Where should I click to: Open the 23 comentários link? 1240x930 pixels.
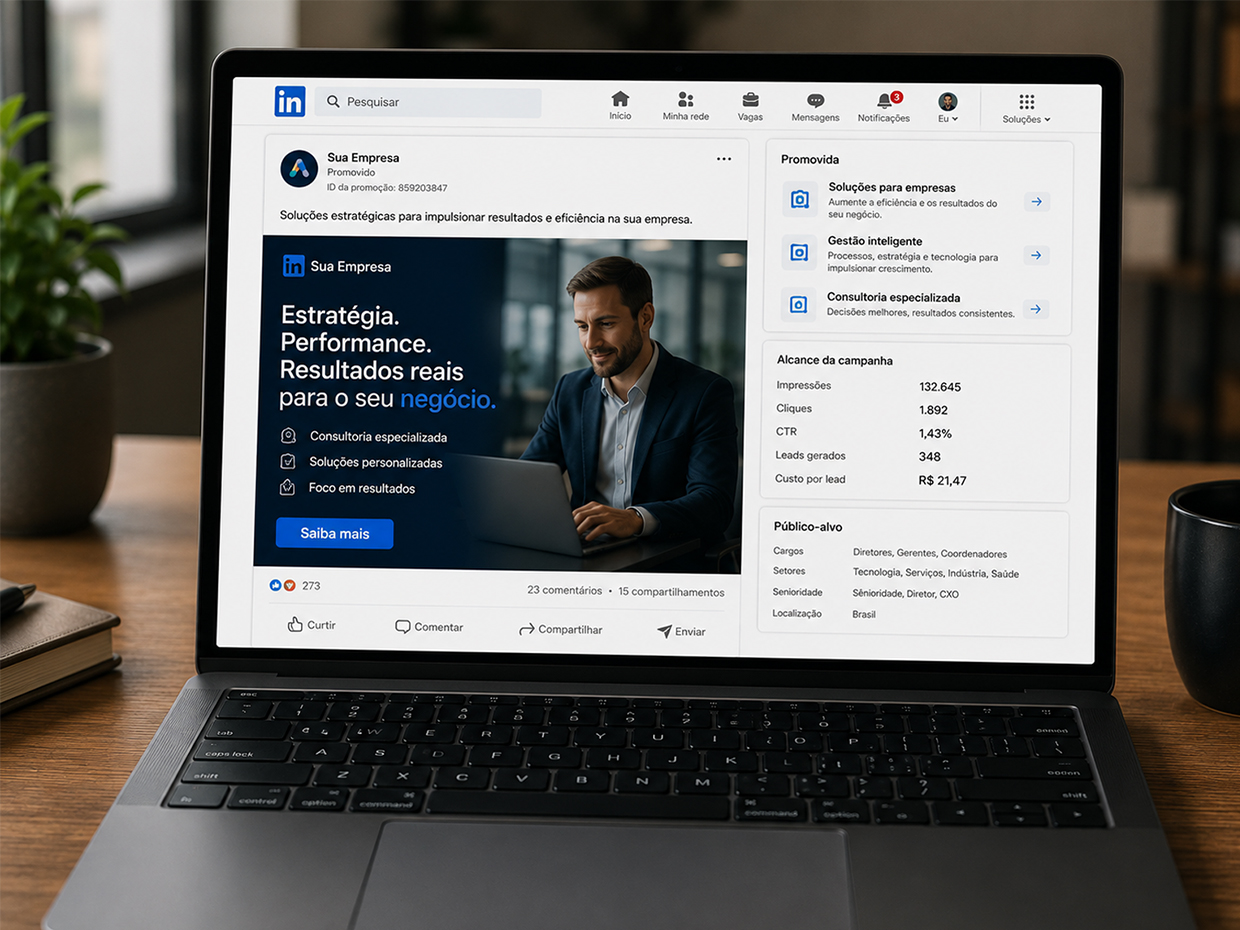tap(564, 590)
